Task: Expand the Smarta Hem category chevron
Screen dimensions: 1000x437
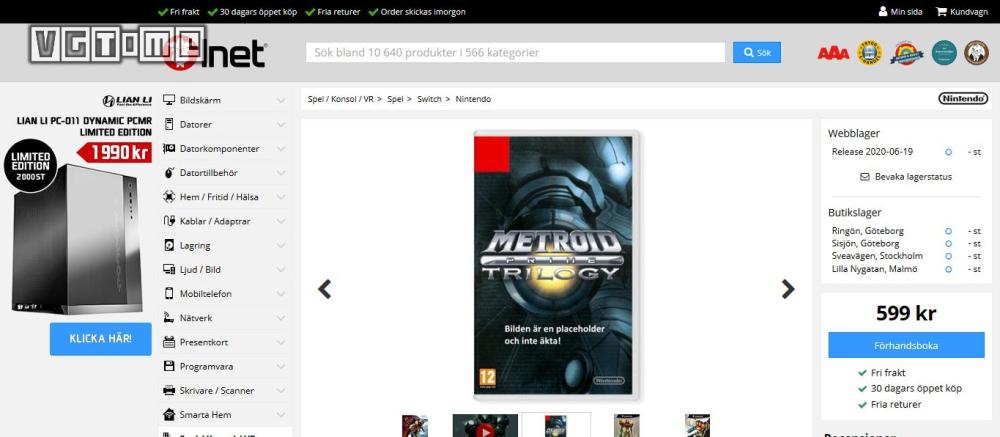Action: point(281,415)
